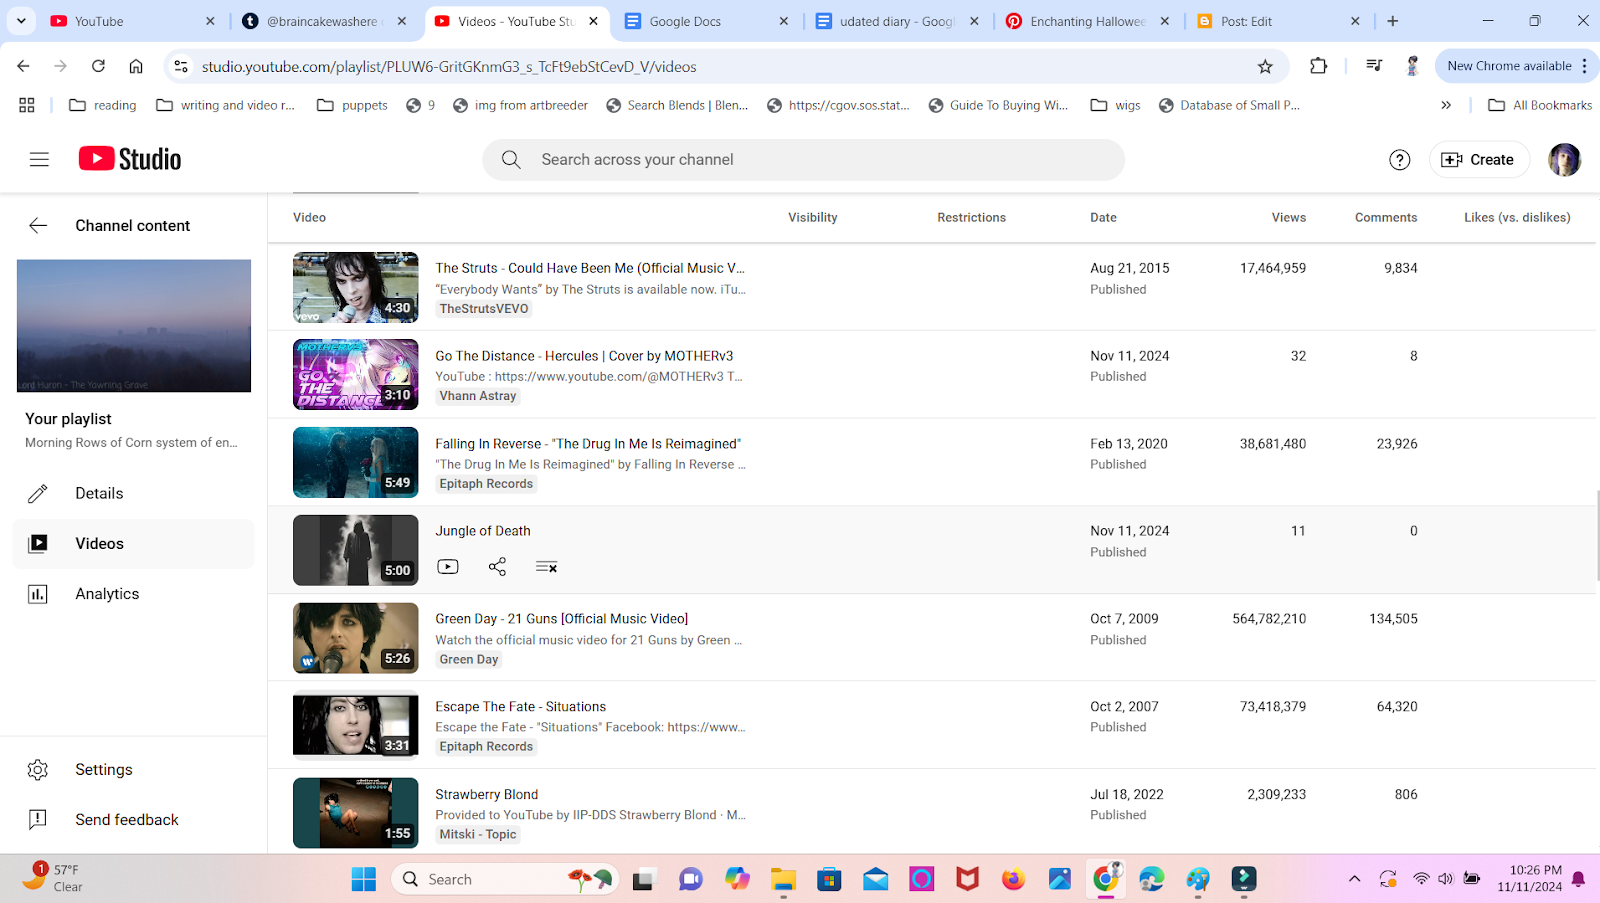The width and height of the screenshot is (1600, 903).
Task: Open the Help question mark icon
Action: pos(1400,160)
